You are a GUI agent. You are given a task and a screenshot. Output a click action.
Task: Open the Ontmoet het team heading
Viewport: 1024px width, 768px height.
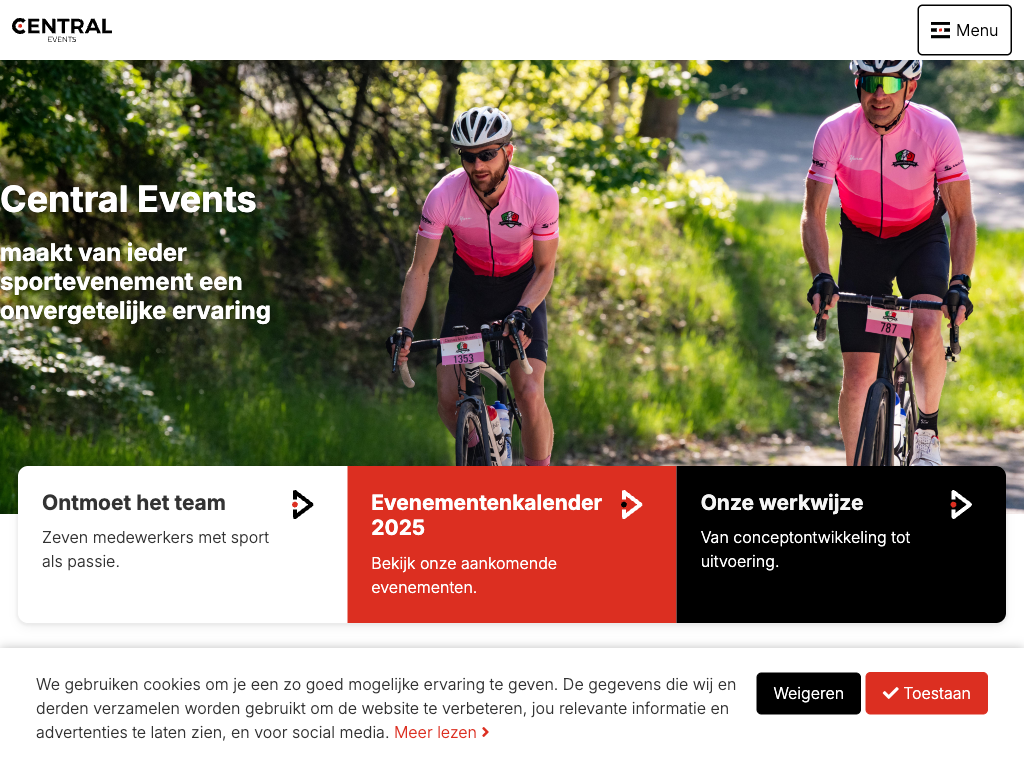[134, 502]
